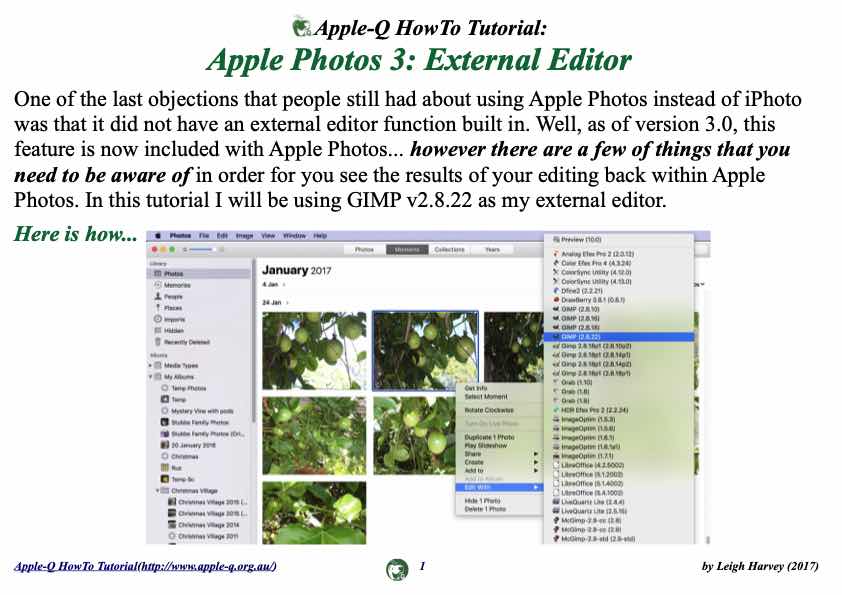Click the Apple menu icon in the menu bar
Screen dimensions: 842x595
158,236
